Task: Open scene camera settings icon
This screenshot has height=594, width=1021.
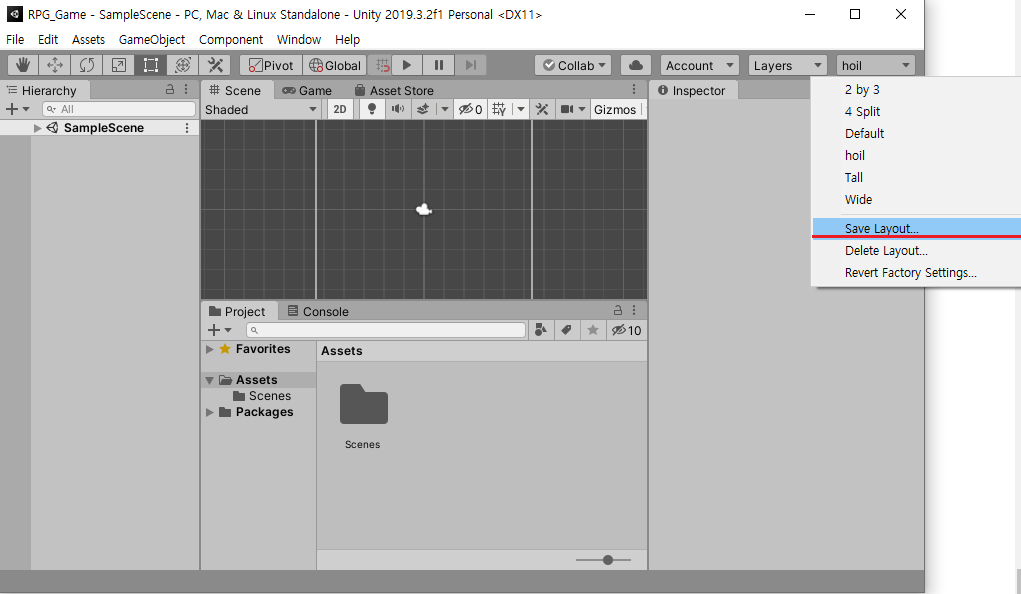Action: click(567, 109)
